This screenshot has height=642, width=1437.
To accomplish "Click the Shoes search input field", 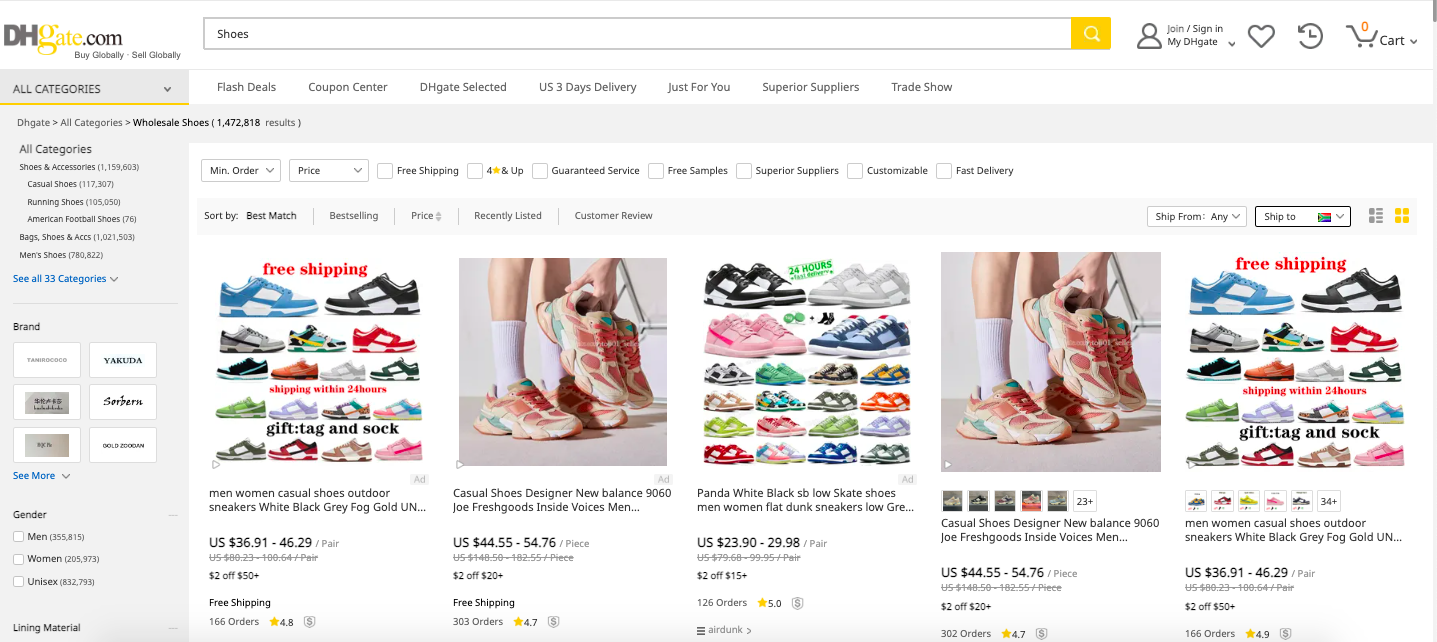I will 636,34.
